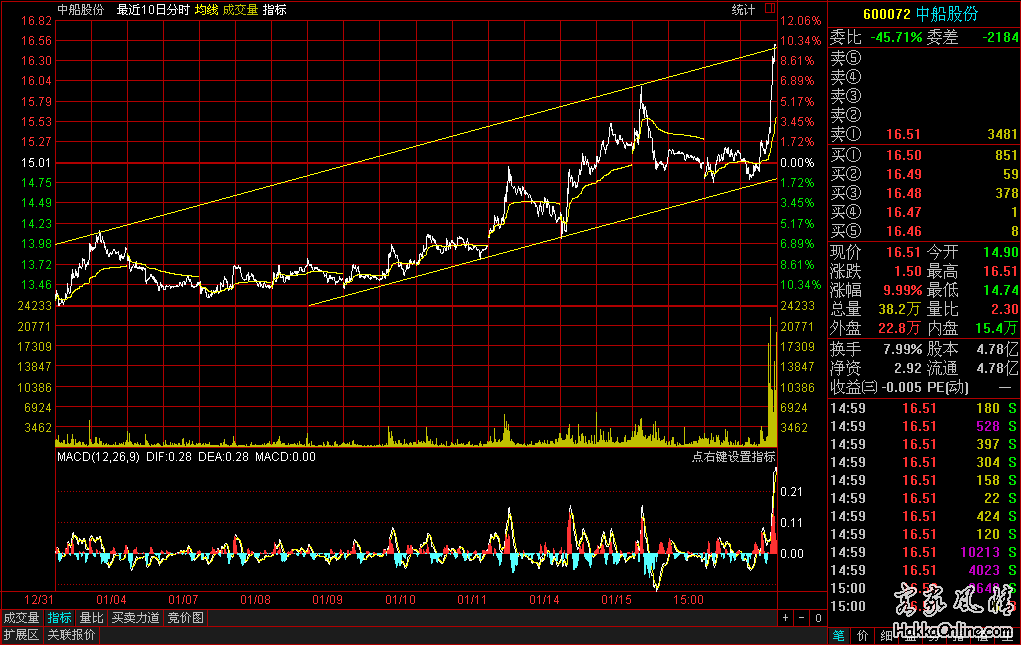Switch to the 成交量 tab
The image size is (1021, 645).
tap(21, 618)
